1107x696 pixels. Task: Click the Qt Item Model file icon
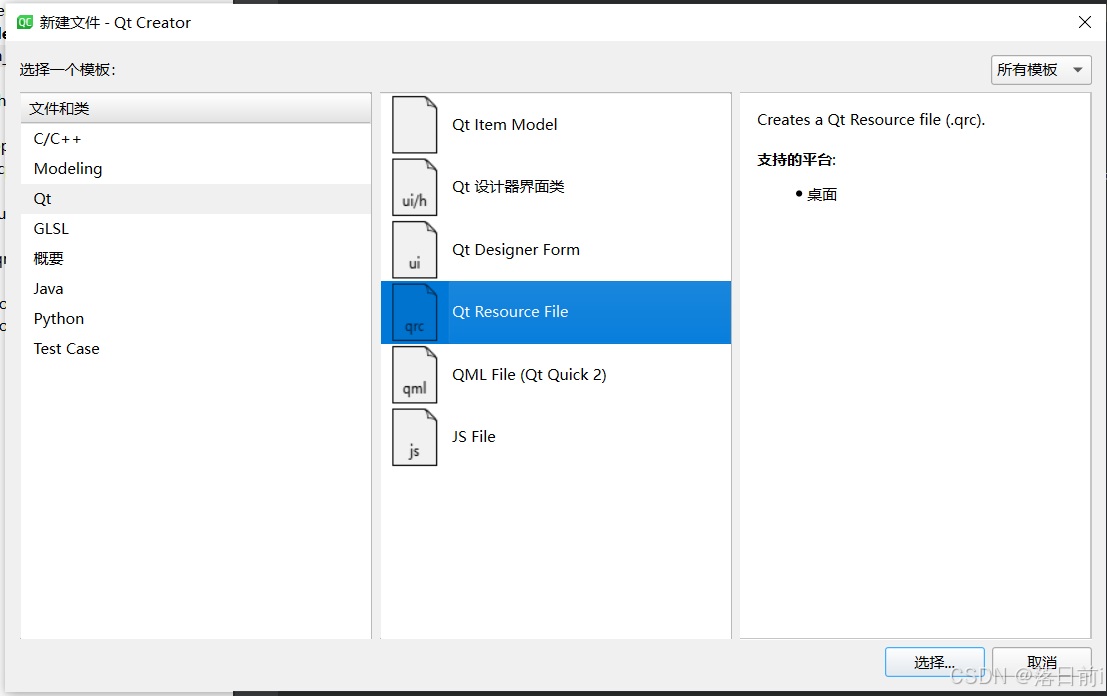coord(414,125)
